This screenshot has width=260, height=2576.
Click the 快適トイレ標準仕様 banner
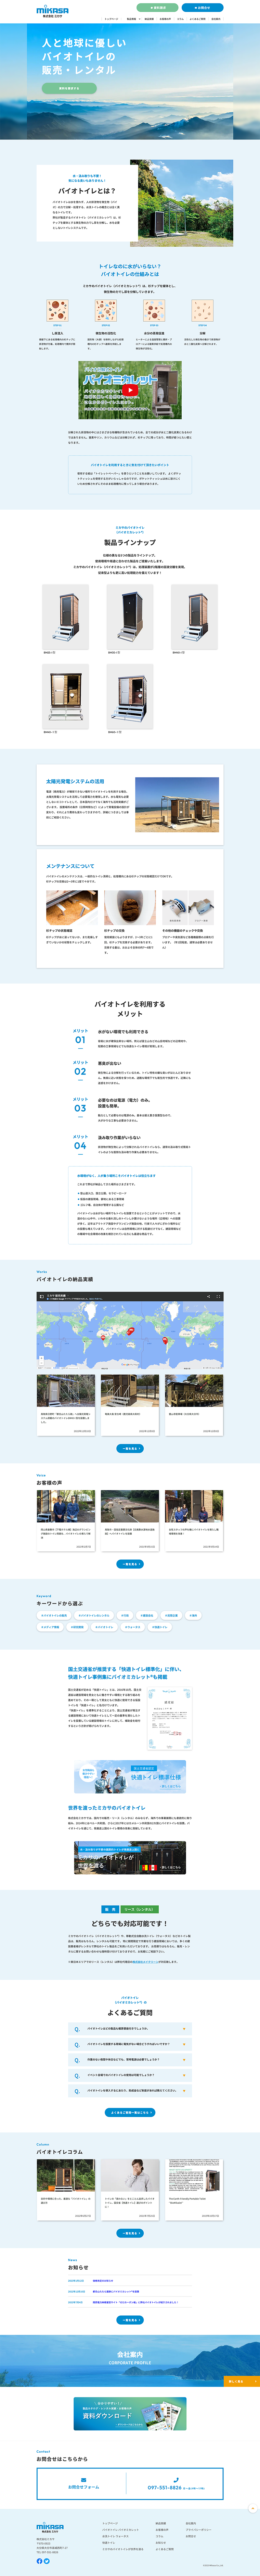[130, 1777]
